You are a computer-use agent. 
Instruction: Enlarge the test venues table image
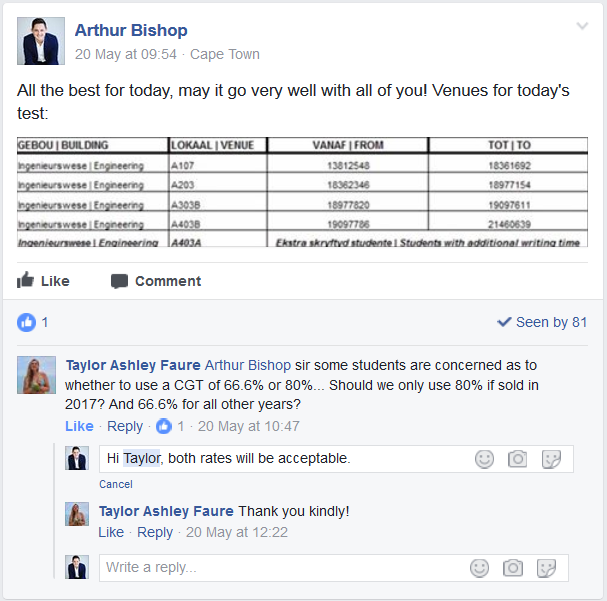[302, 192]
